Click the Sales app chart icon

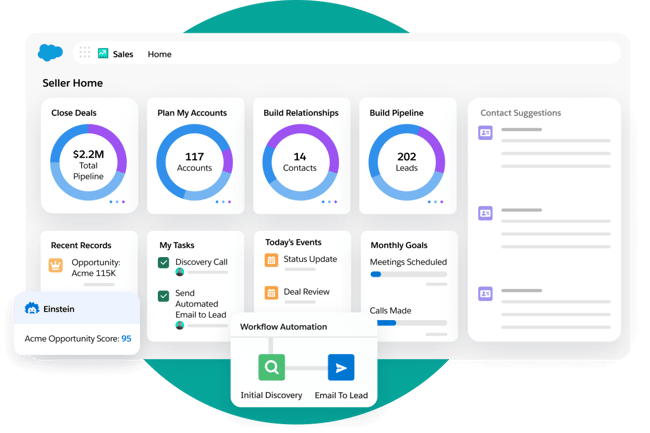click(103, 53)
